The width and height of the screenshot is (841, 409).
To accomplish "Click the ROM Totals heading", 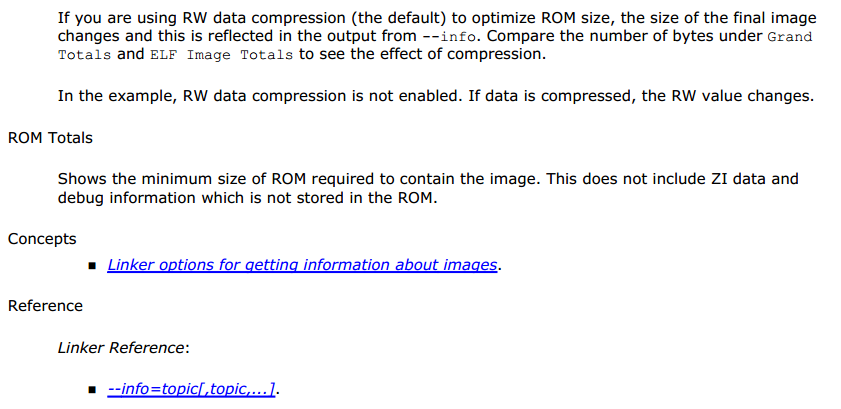I will tap(50, 138).
